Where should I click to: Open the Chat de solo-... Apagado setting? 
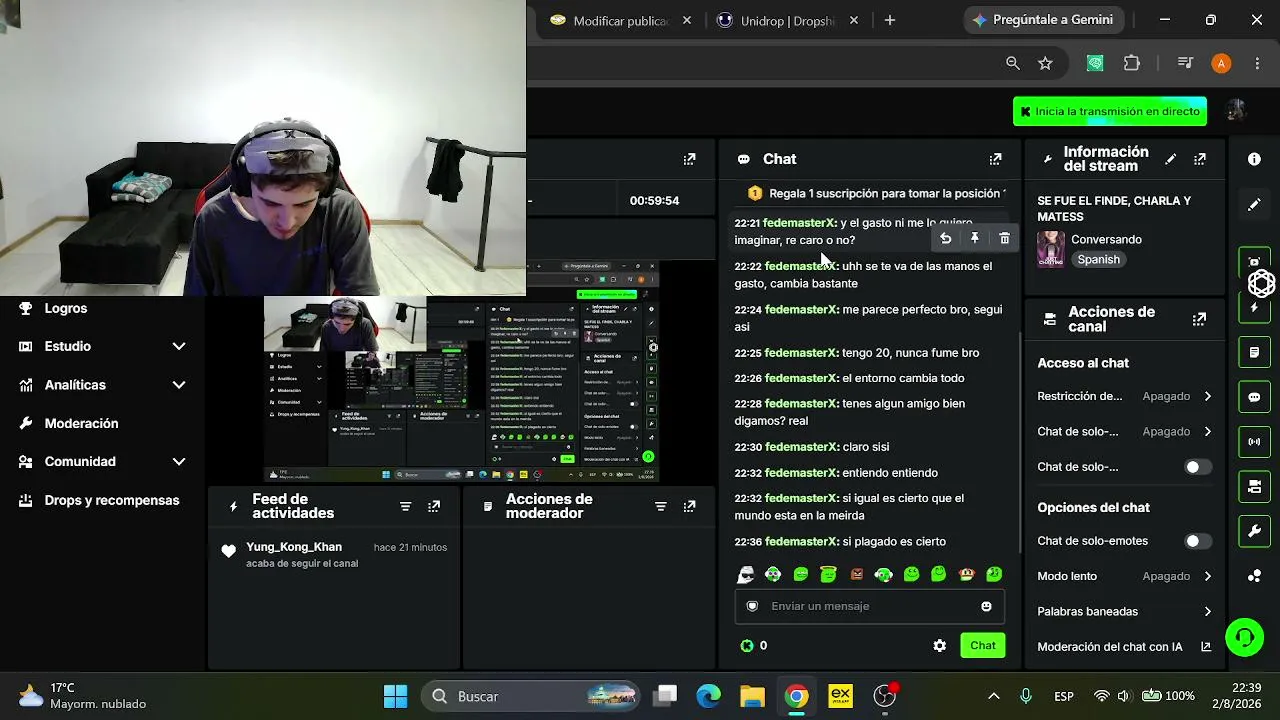(x=1124, y=432)
